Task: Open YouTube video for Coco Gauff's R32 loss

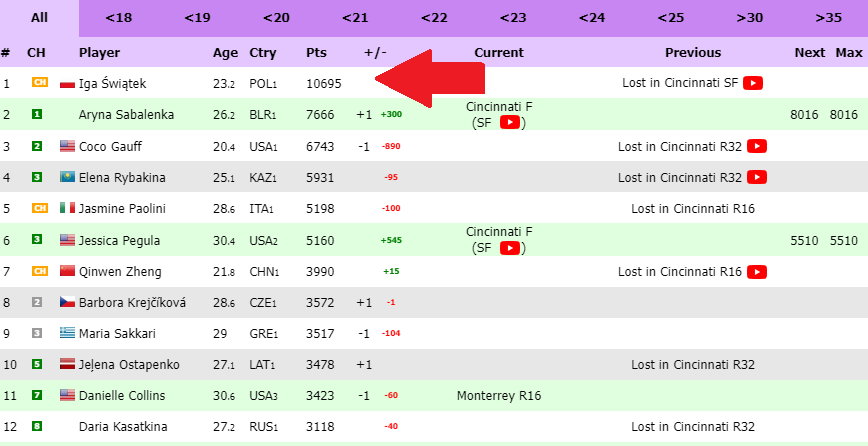Action: tap(757, 146)
